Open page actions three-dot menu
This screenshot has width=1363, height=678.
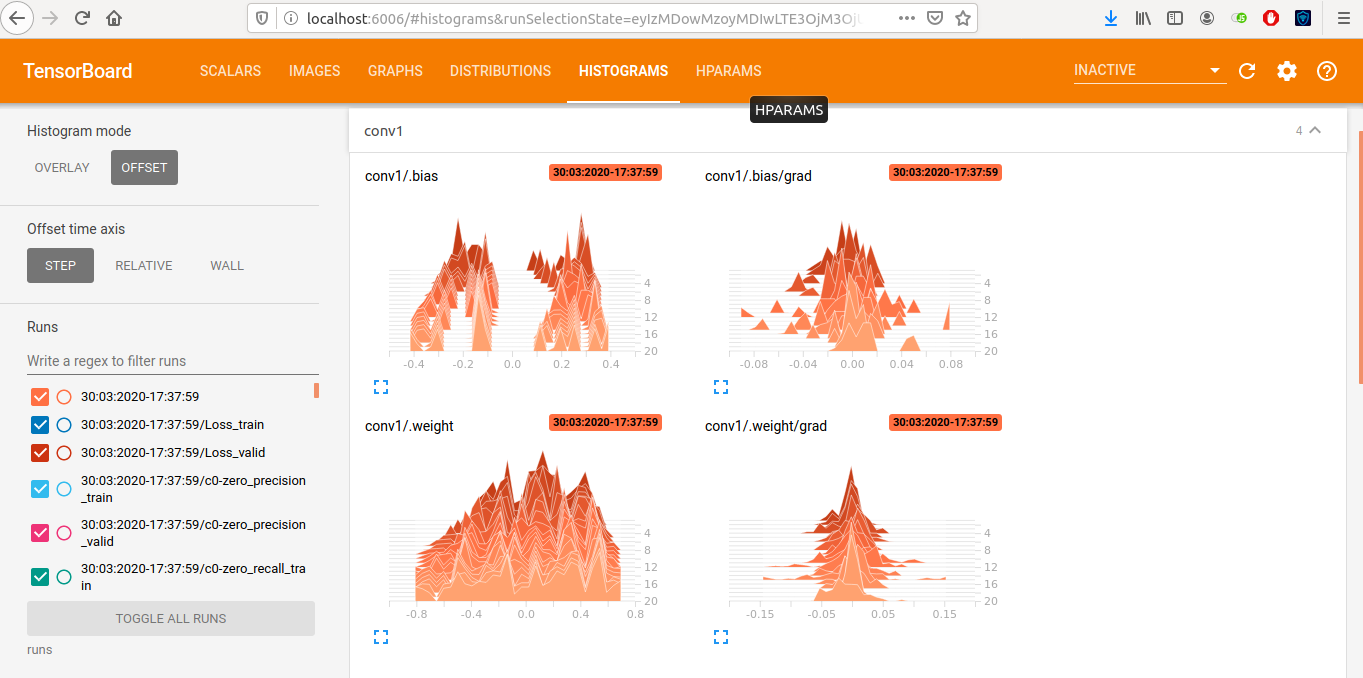pyautogui.click(x=905, y=18)
